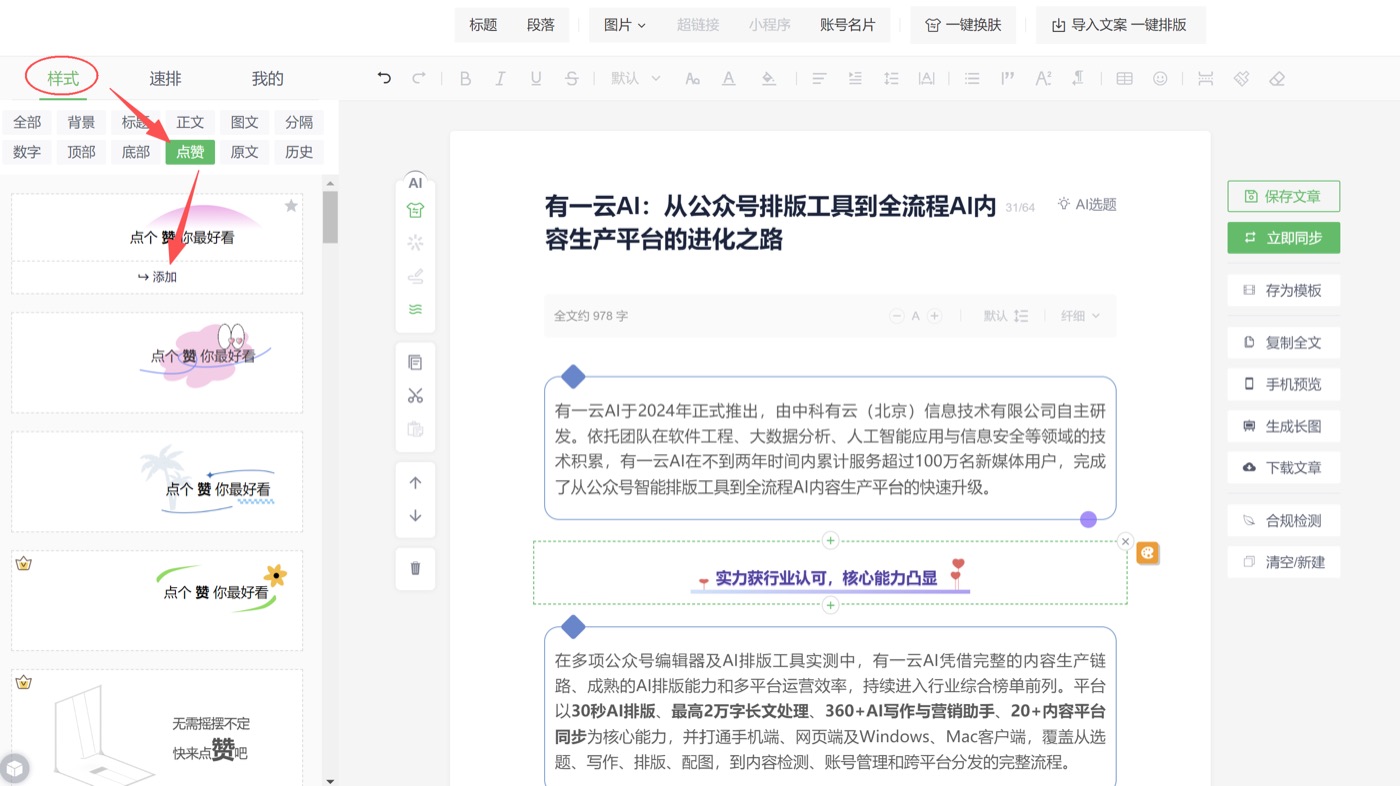The width and height of the screenshot is (1400, 786).
Task: Click the 添加 link under first style
Action: 157,277
